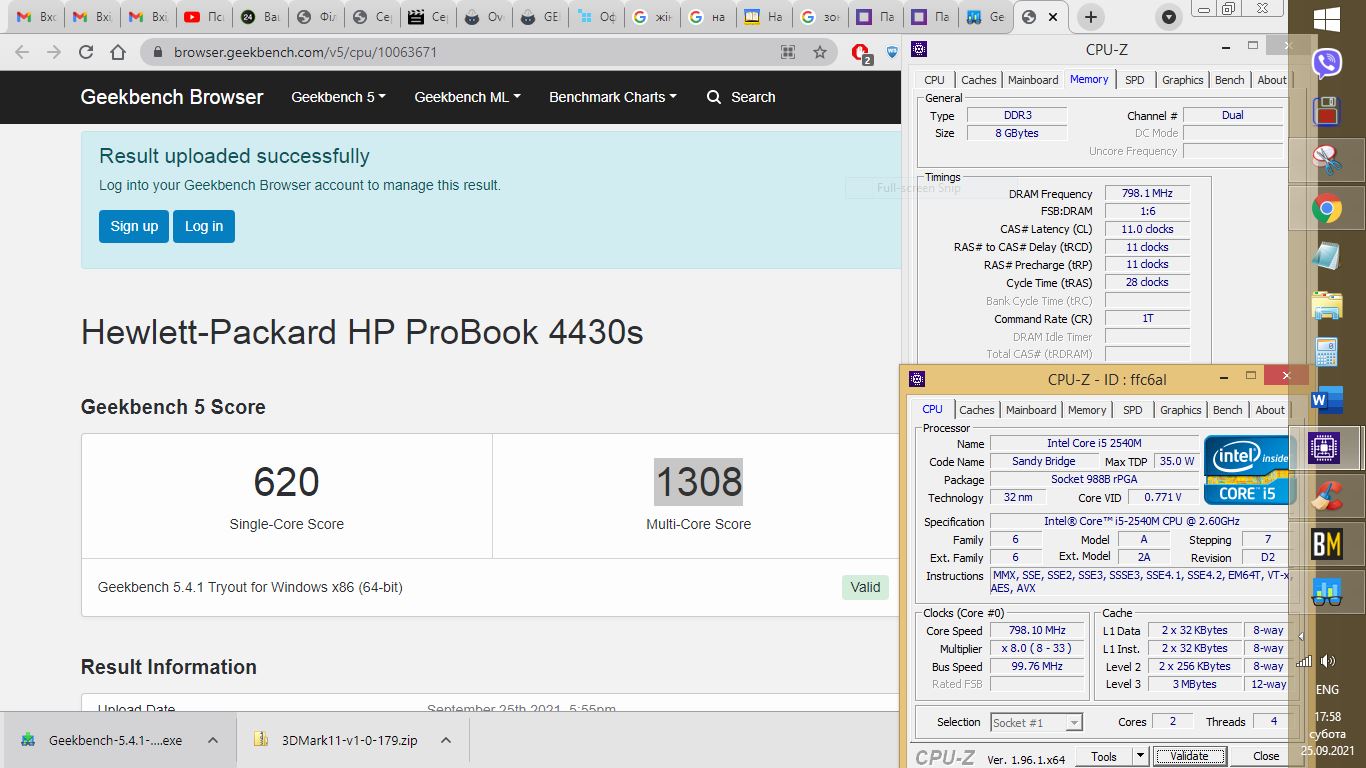The image size is (1366, 768).
Task: Bookmark this page with the star icon
Action: click(820, 52)
